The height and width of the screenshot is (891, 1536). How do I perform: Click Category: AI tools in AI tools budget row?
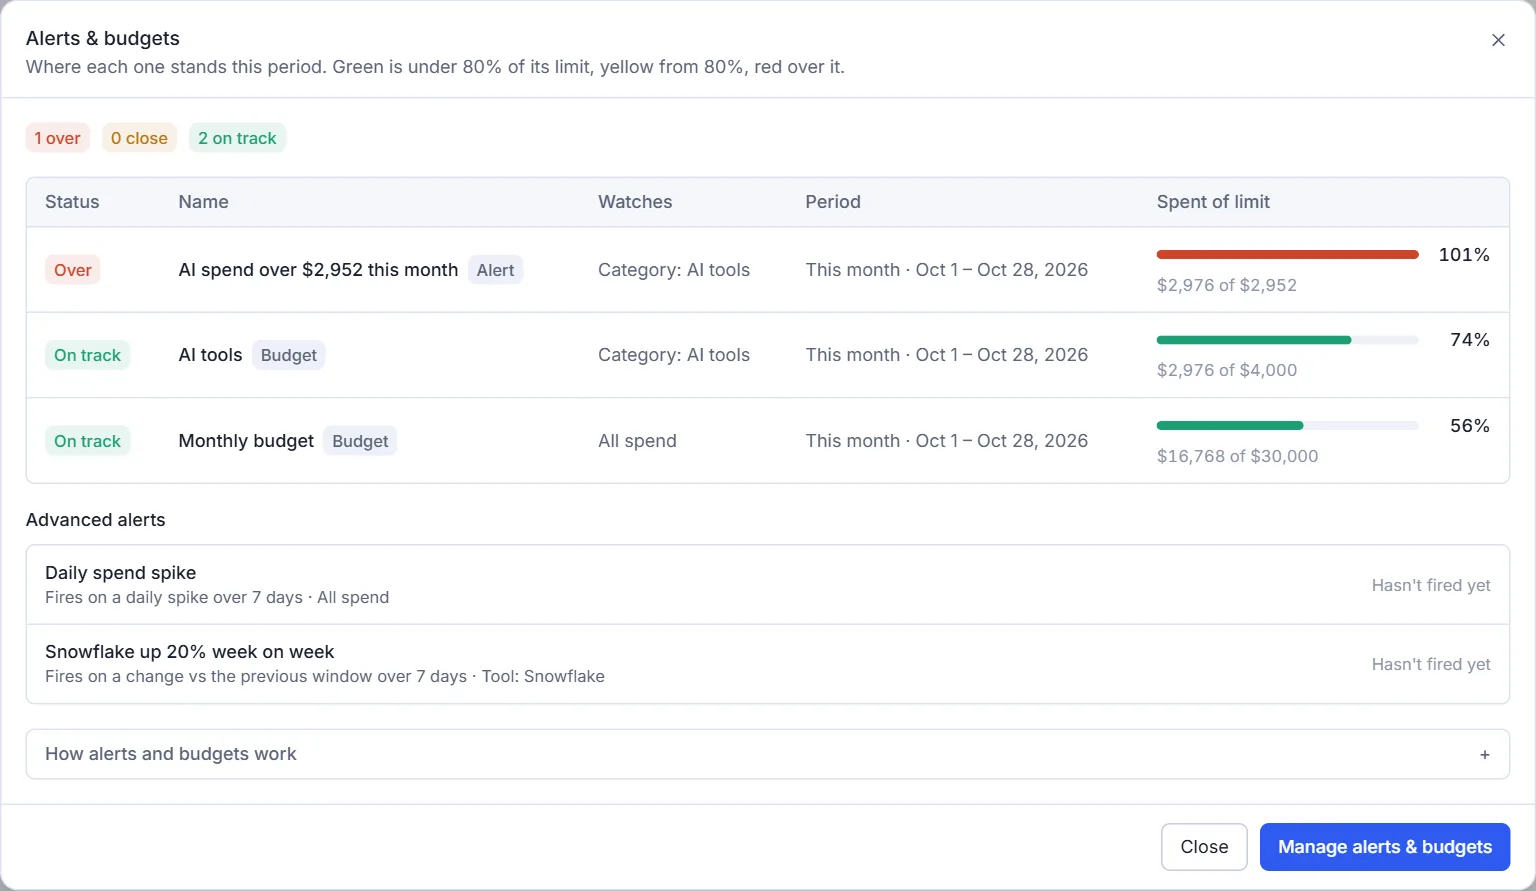(x=674, y=355)
